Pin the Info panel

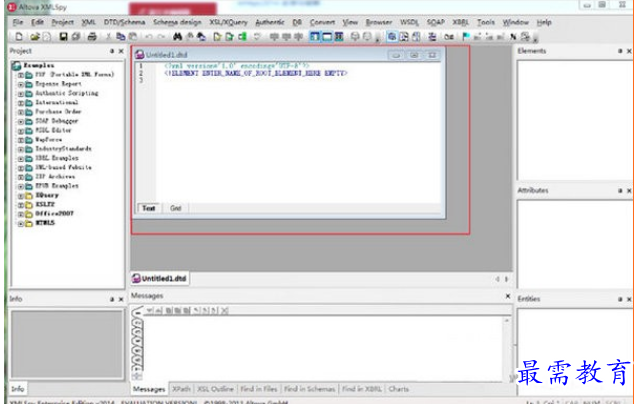(x=112, y=299)
